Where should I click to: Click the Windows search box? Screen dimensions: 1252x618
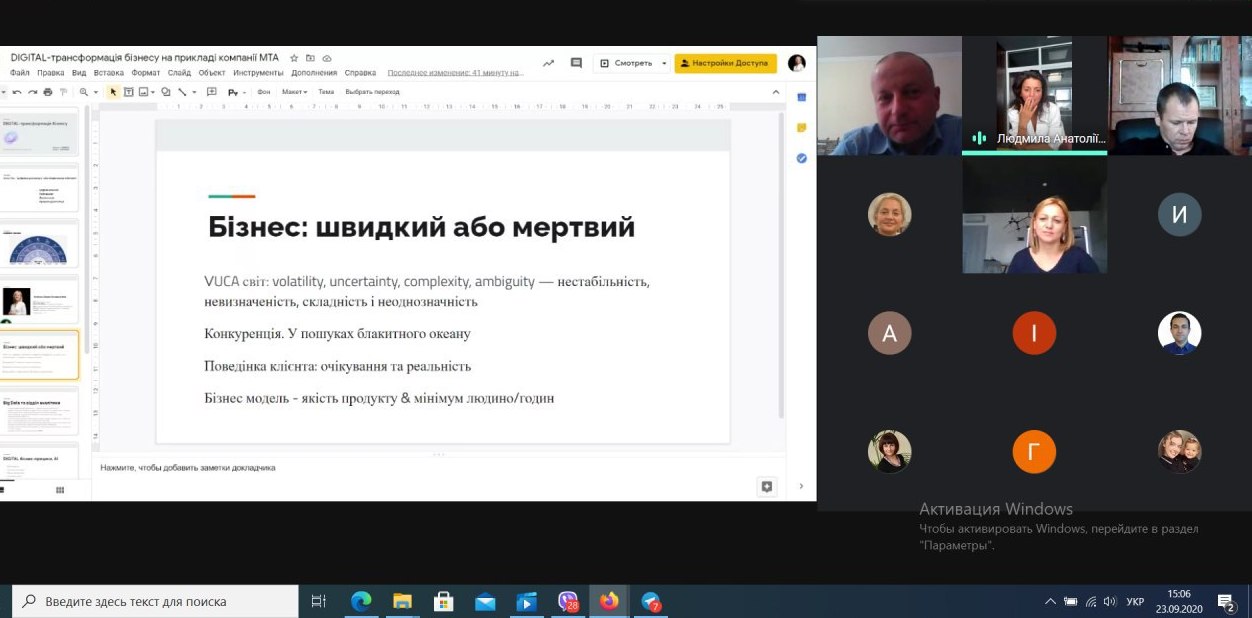(155, 601)
